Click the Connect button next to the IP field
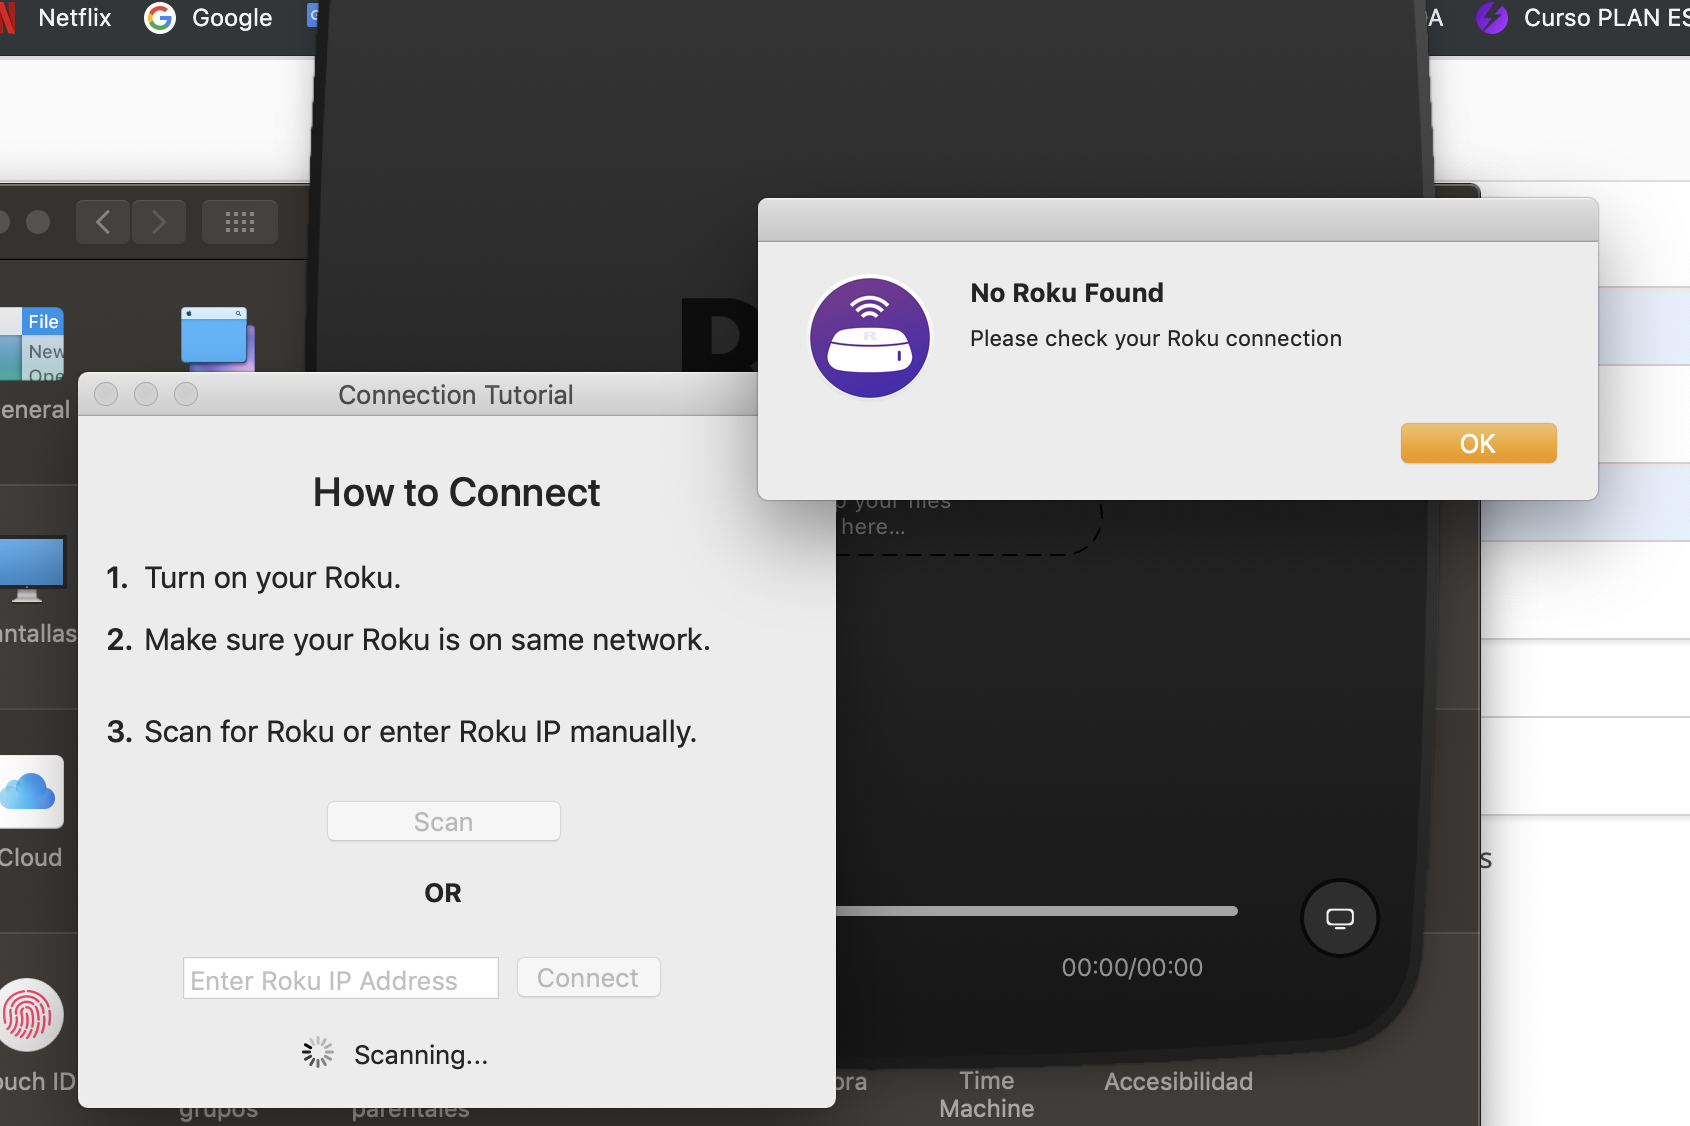 point(588,977)
